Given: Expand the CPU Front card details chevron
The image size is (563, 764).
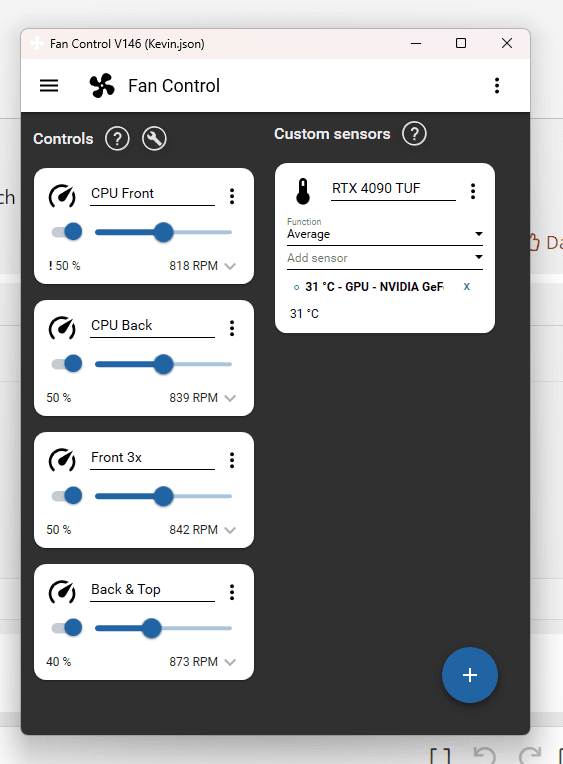Looking at the screenshot, I should pyautogui.click(x=230, y=266).
